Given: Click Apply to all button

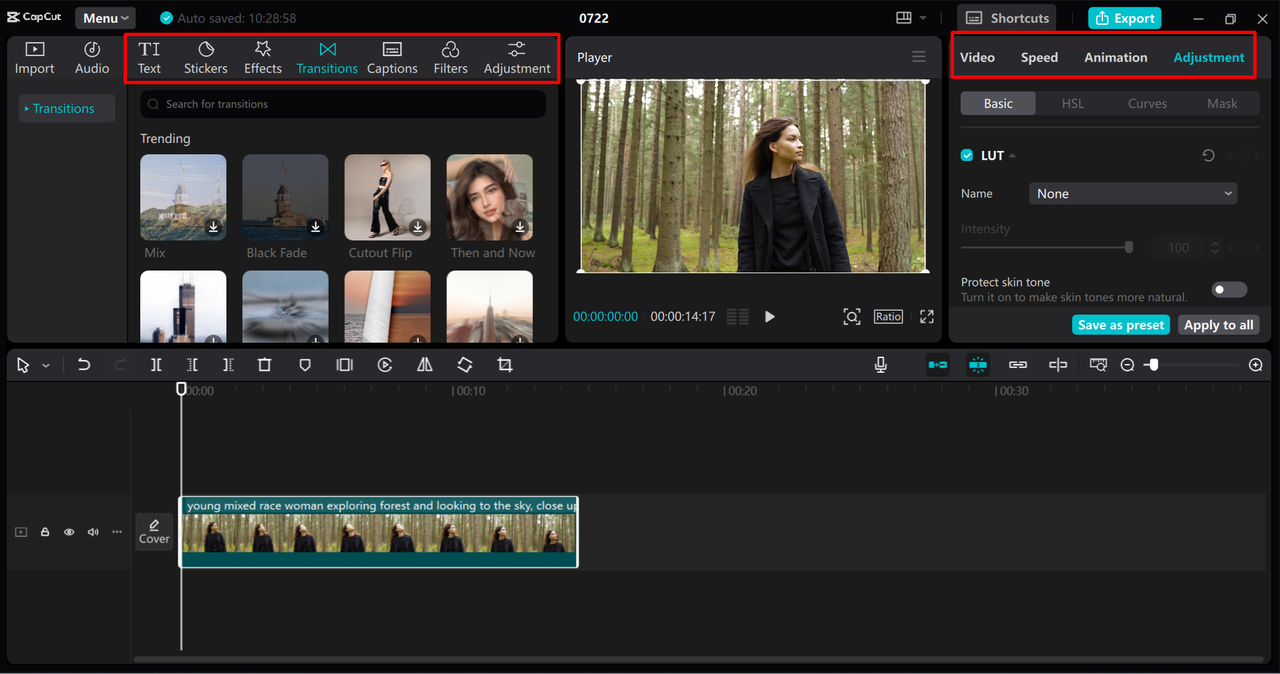Looking at the screenshot, I should [1218, 325].
